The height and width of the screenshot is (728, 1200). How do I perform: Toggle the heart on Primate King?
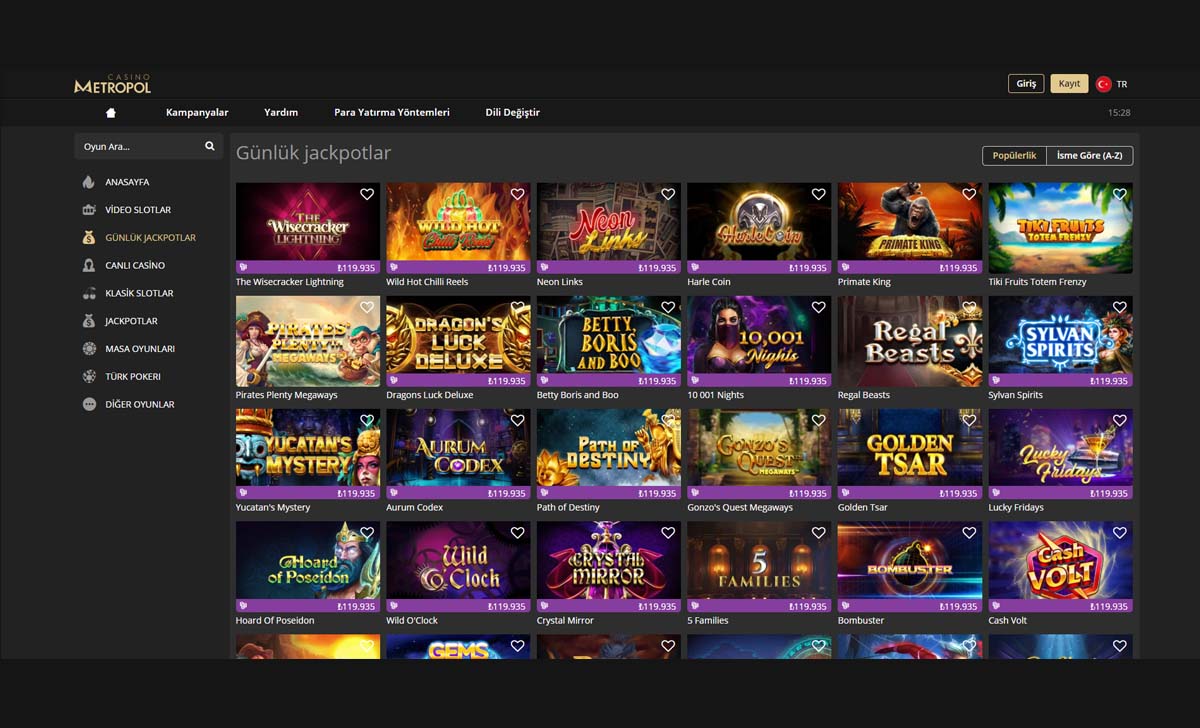(969, 194)
